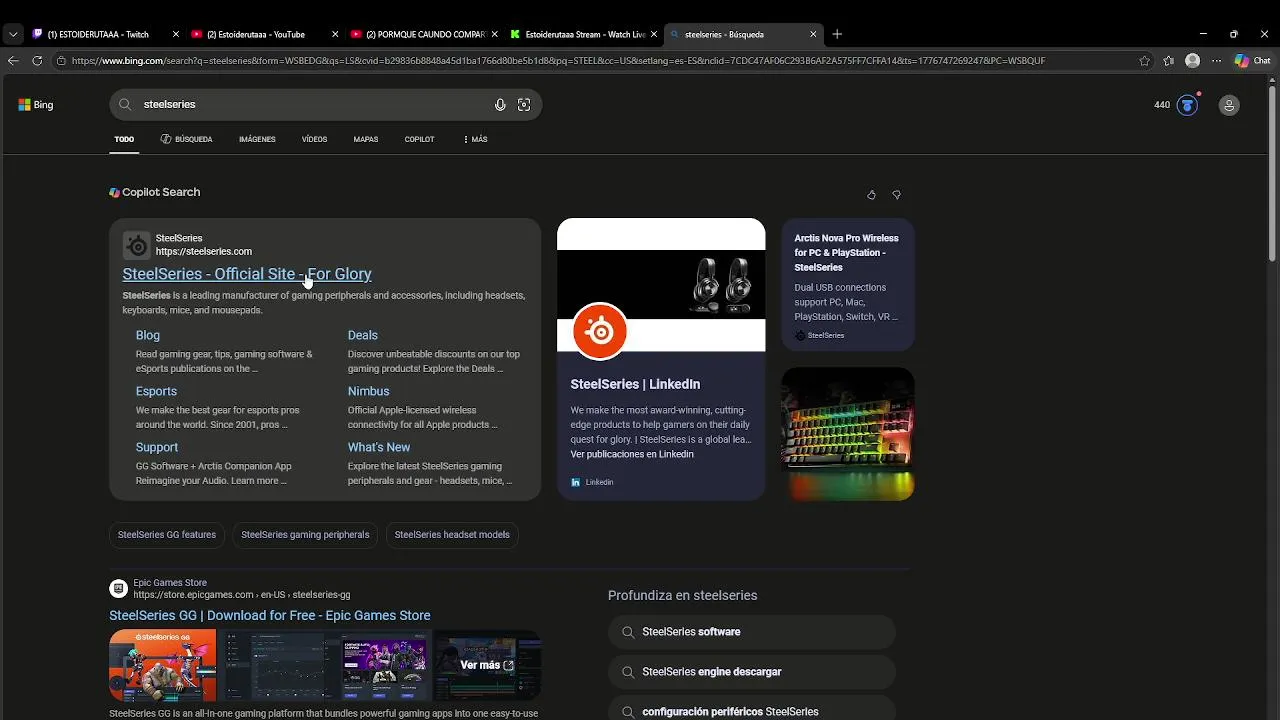This screenshot has height=720, width=1280.
Task: Click Ver más on image thumbnails
Action: pos(486,665)
